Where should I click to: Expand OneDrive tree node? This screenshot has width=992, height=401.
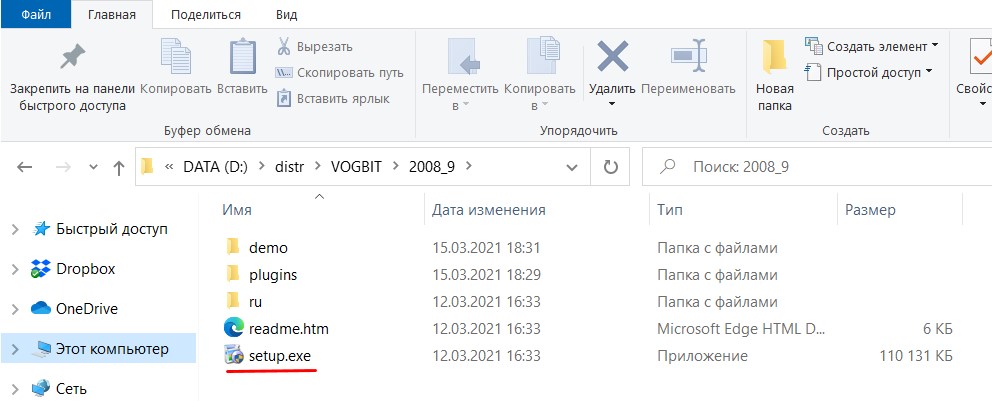tap(15, 309)
